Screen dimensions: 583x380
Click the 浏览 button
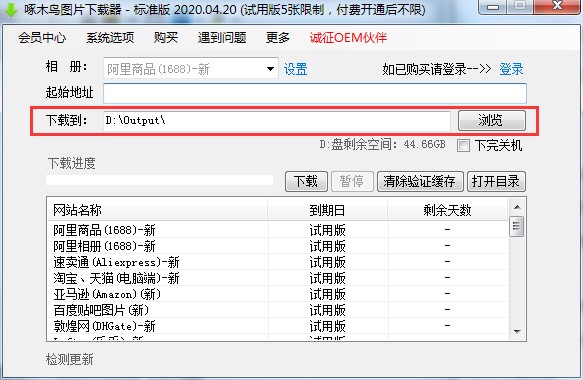click(492, 120)
